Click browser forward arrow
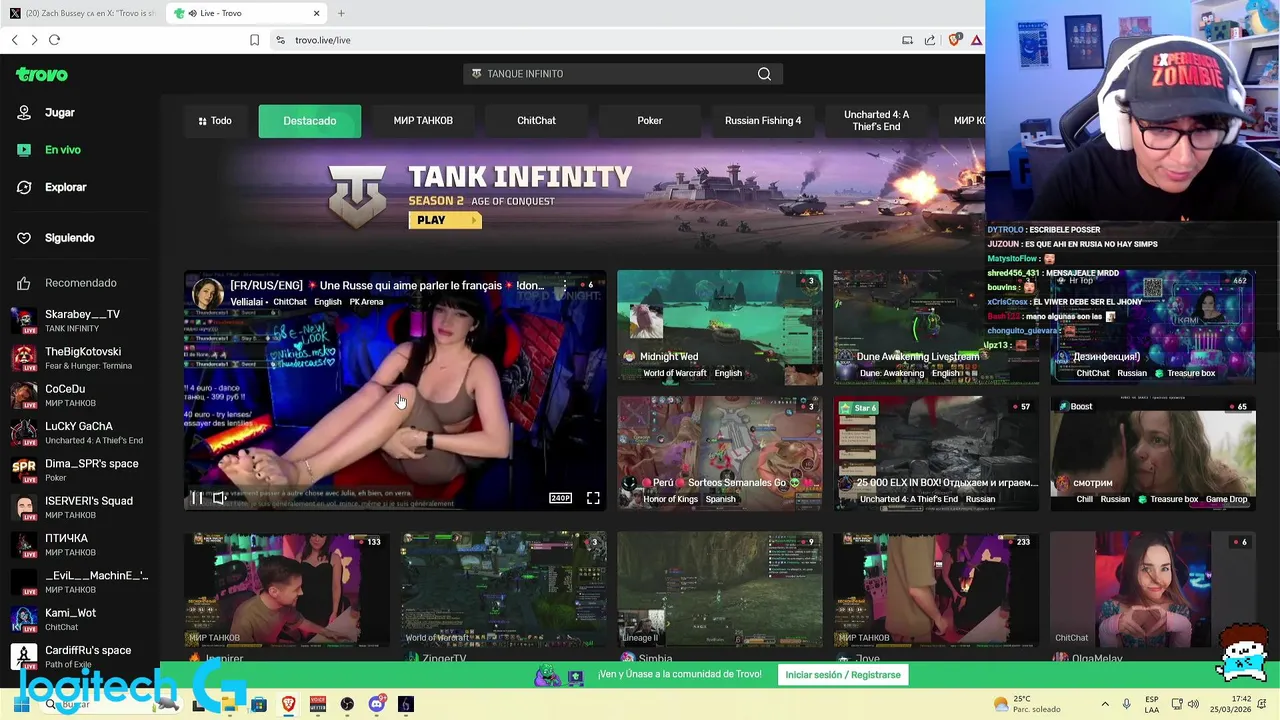Screen dimensions: 1280x720 (x=34, y=40)
